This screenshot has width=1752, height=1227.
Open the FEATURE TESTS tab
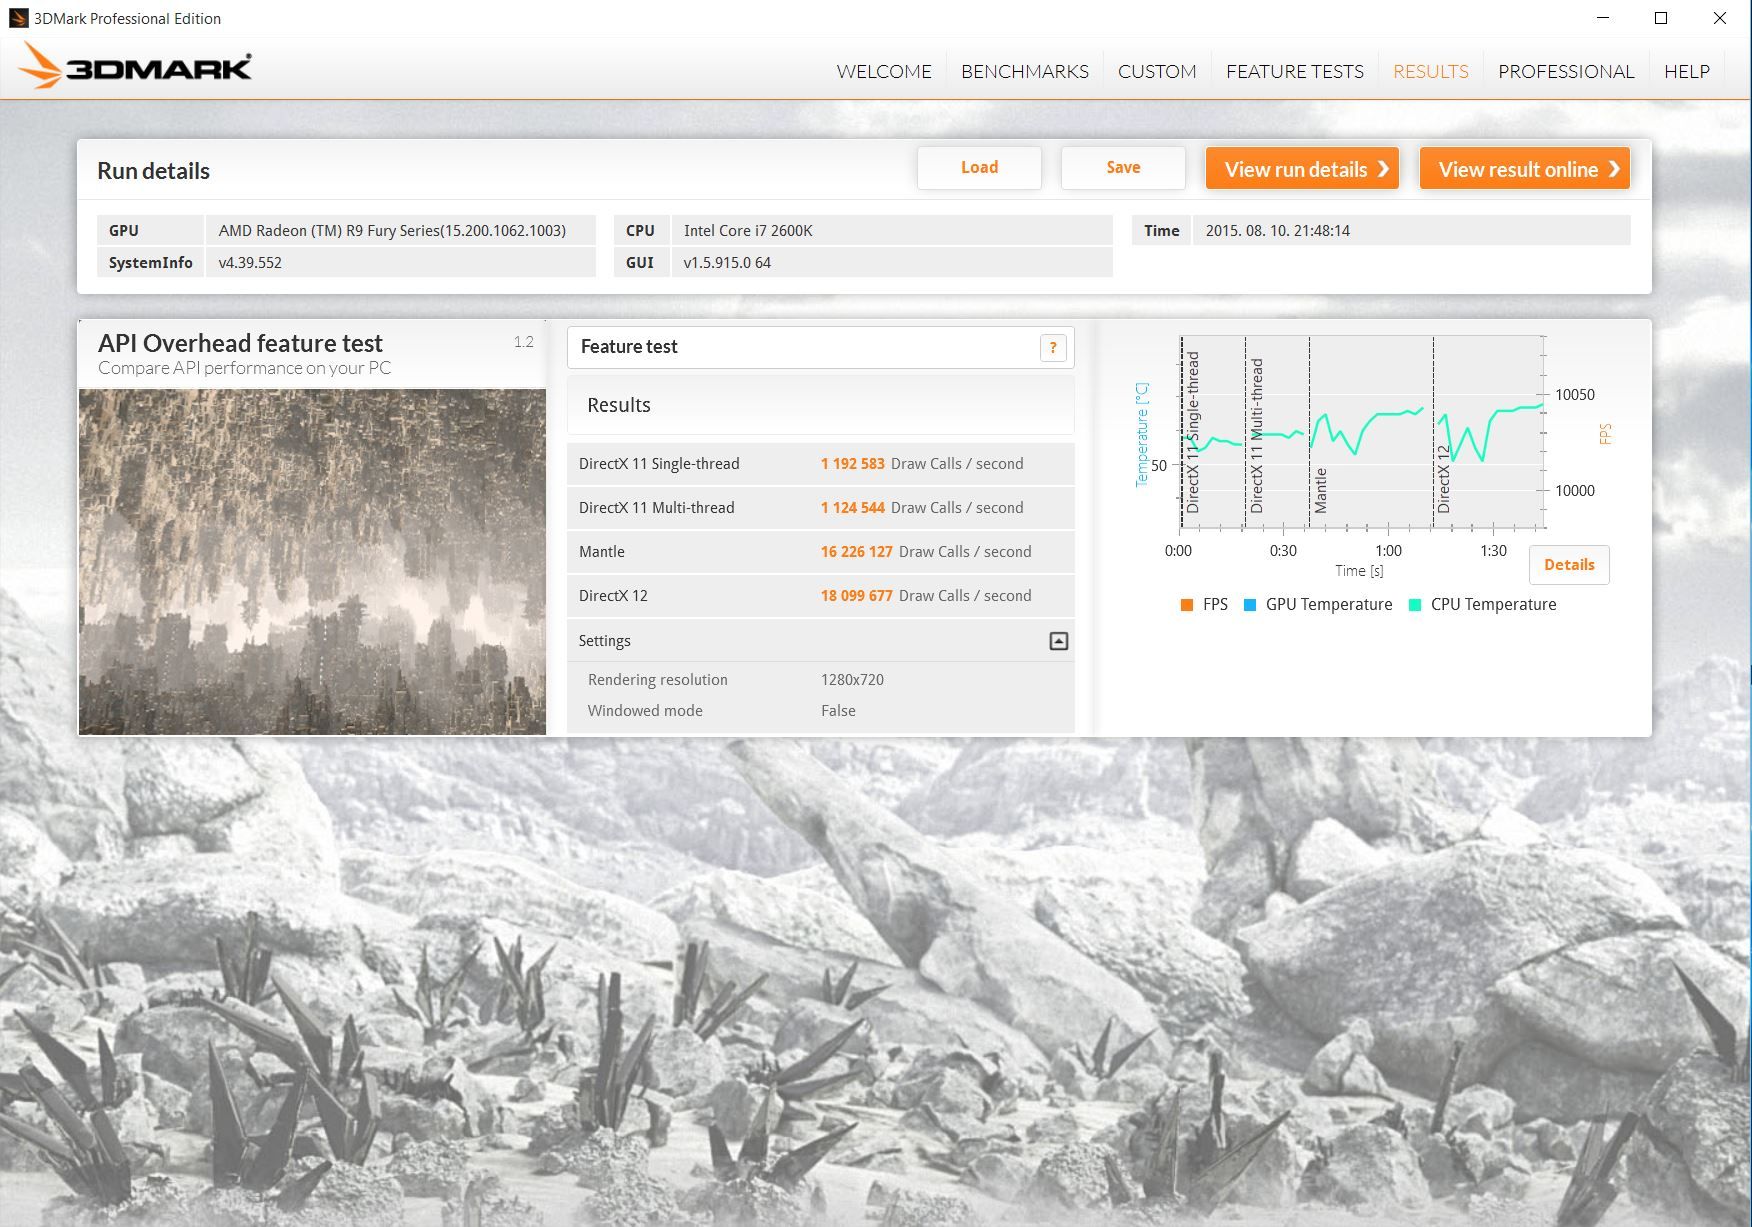tap(1295, 72)
